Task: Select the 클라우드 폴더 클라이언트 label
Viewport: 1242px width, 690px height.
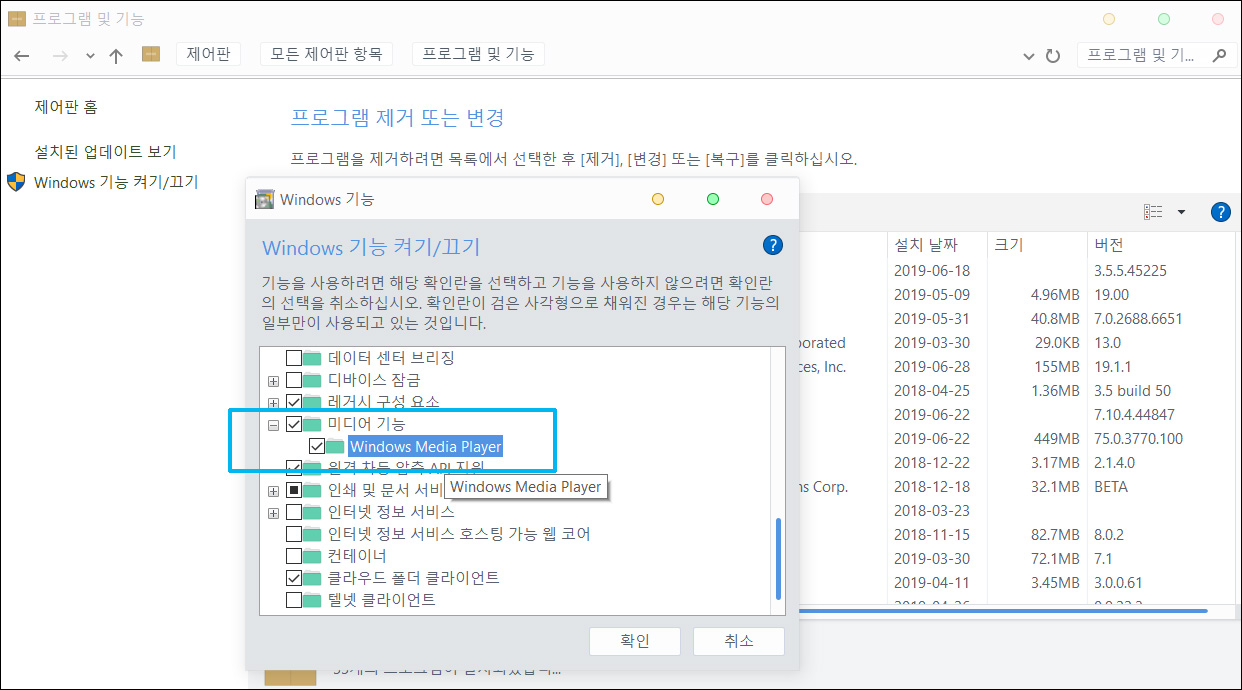Action: click(x=414, y=578)
